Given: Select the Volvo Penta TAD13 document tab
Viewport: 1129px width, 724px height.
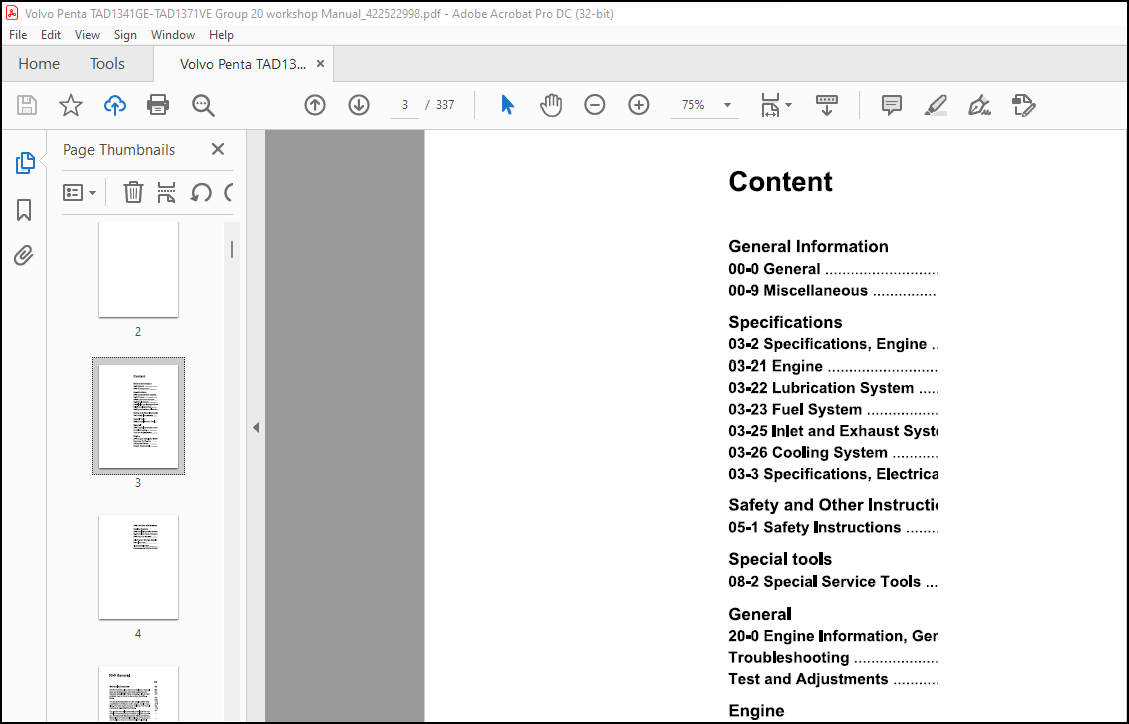Looking at the screenshot, I should point(243,64).
